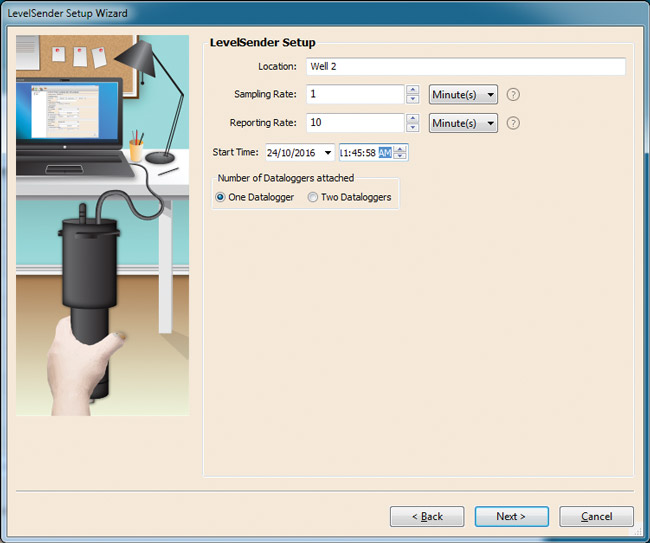Click the help icon beside Reporting Rate

pyautogui.click(x=514, y=123)
